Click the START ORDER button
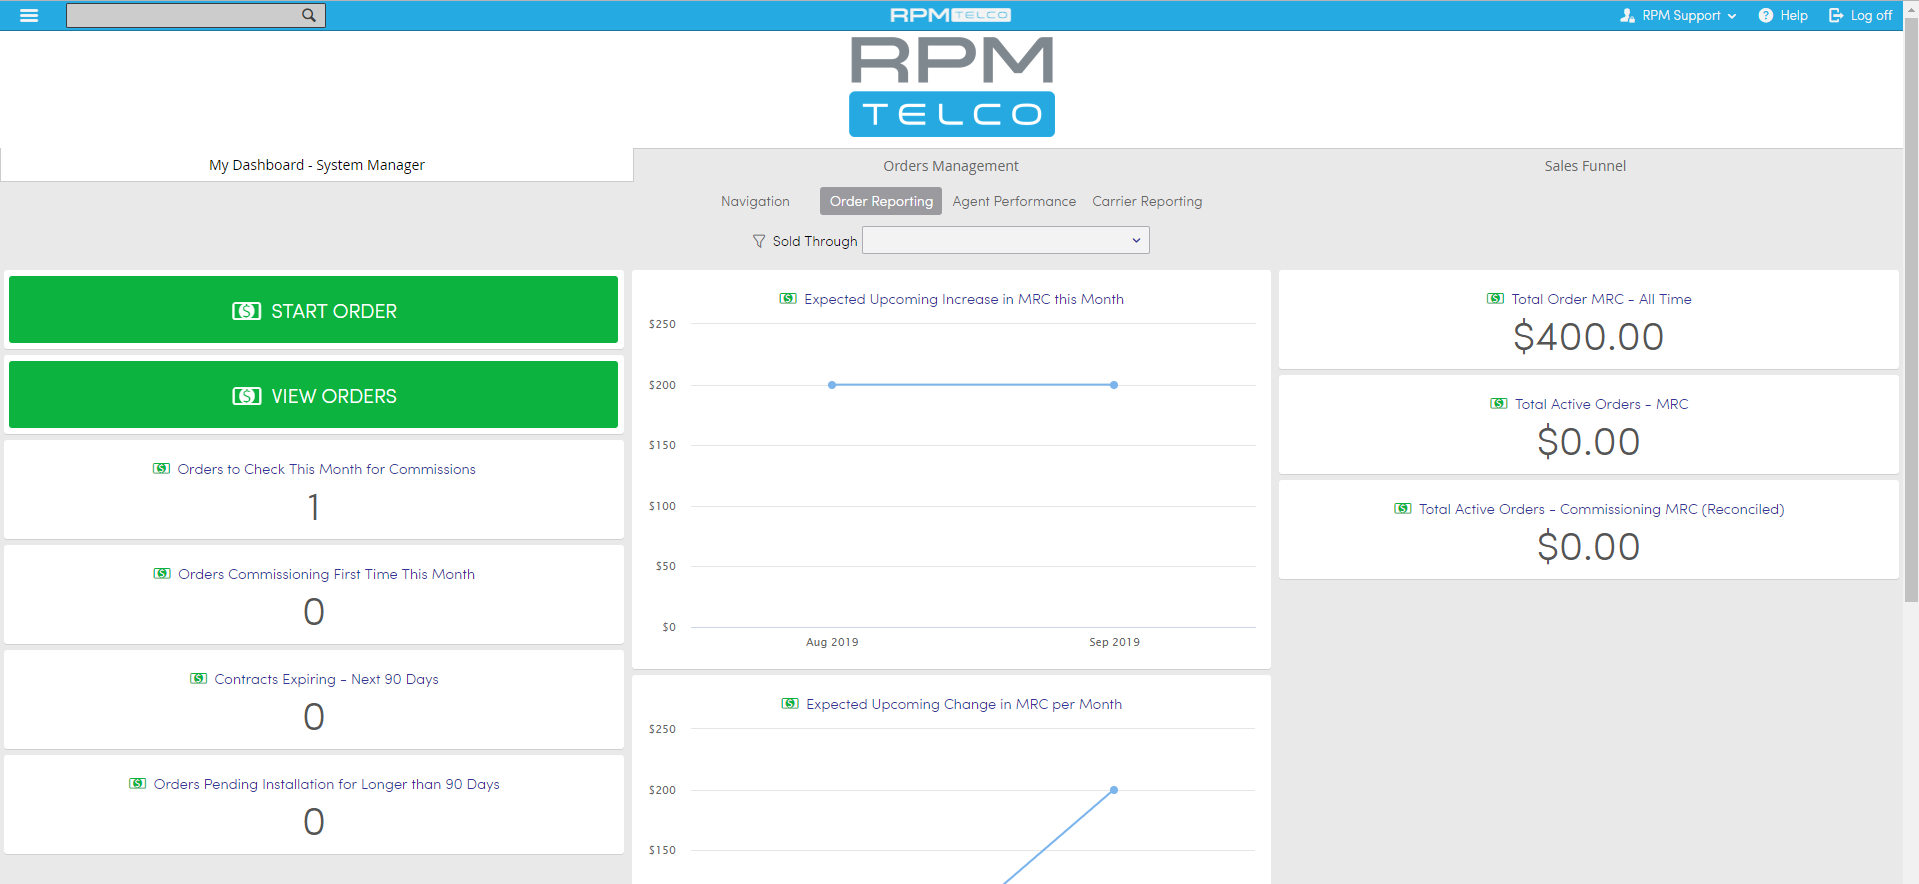 pyautogui.click(x=313, y=310)
